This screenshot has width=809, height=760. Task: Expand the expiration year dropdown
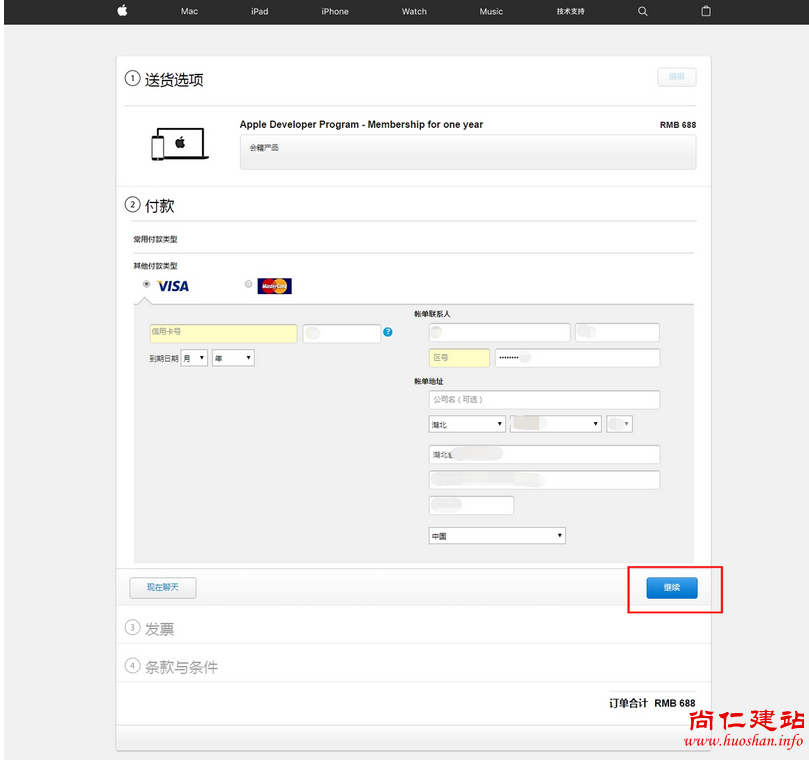pyautogui.click(x=233, y=358)
